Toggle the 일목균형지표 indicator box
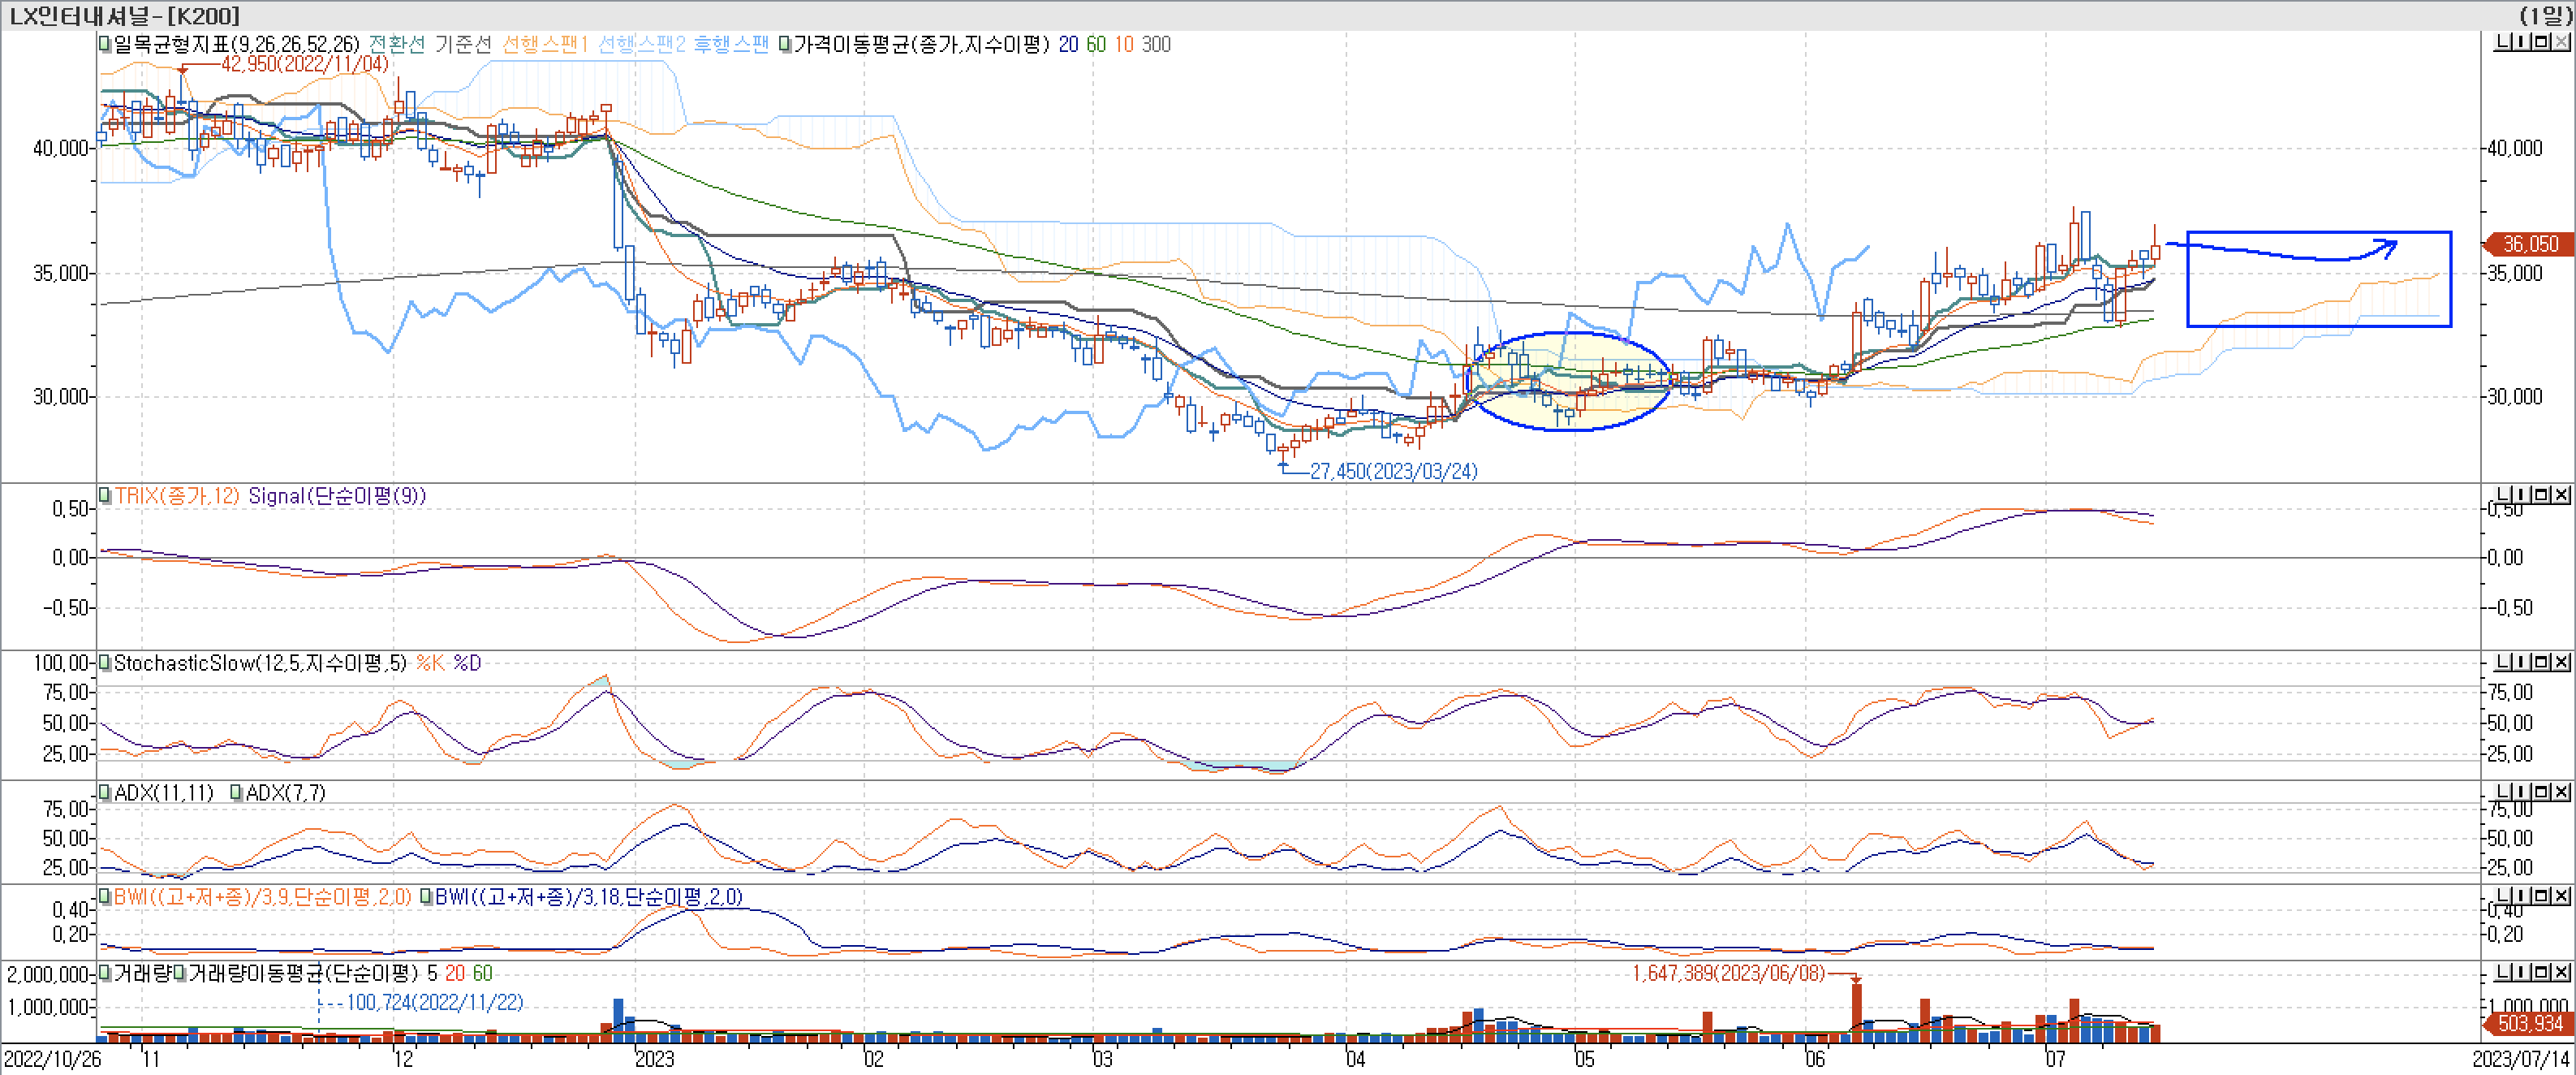This screenshot has height=1075, width=2576. pos(104,44)
